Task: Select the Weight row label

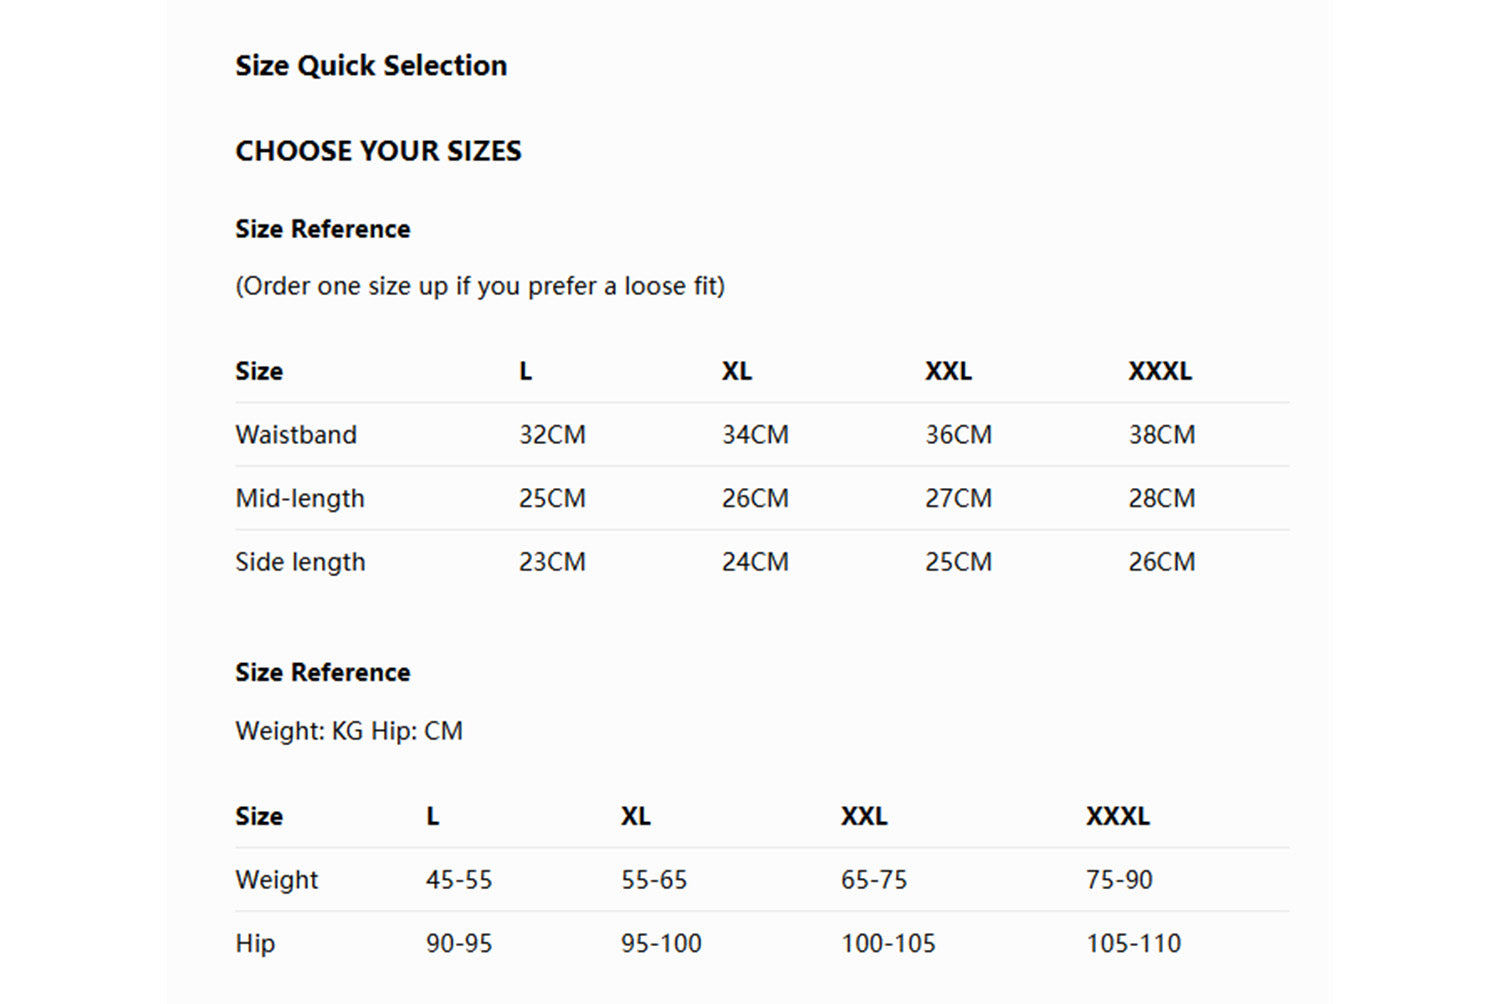Action: click(x=277, y=880)
